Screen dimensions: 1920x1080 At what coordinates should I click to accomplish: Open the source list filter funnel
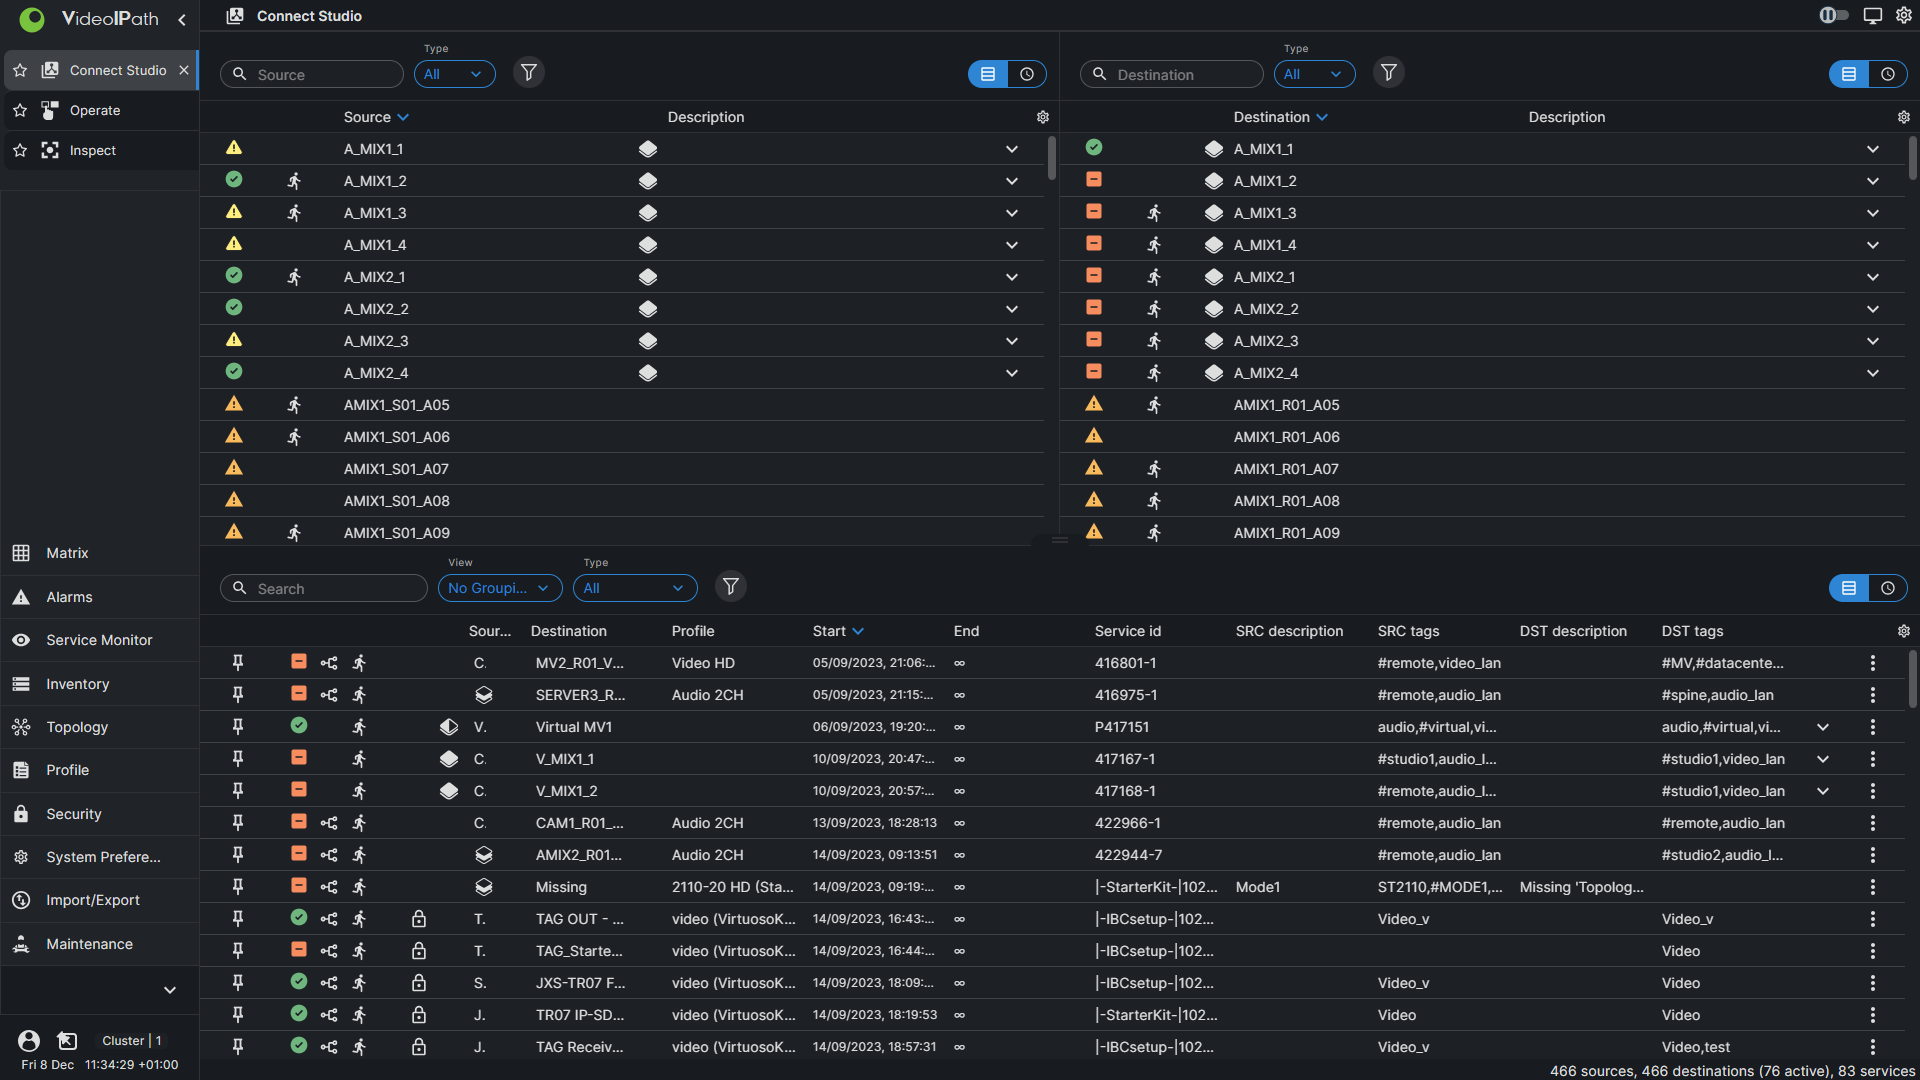529,72
